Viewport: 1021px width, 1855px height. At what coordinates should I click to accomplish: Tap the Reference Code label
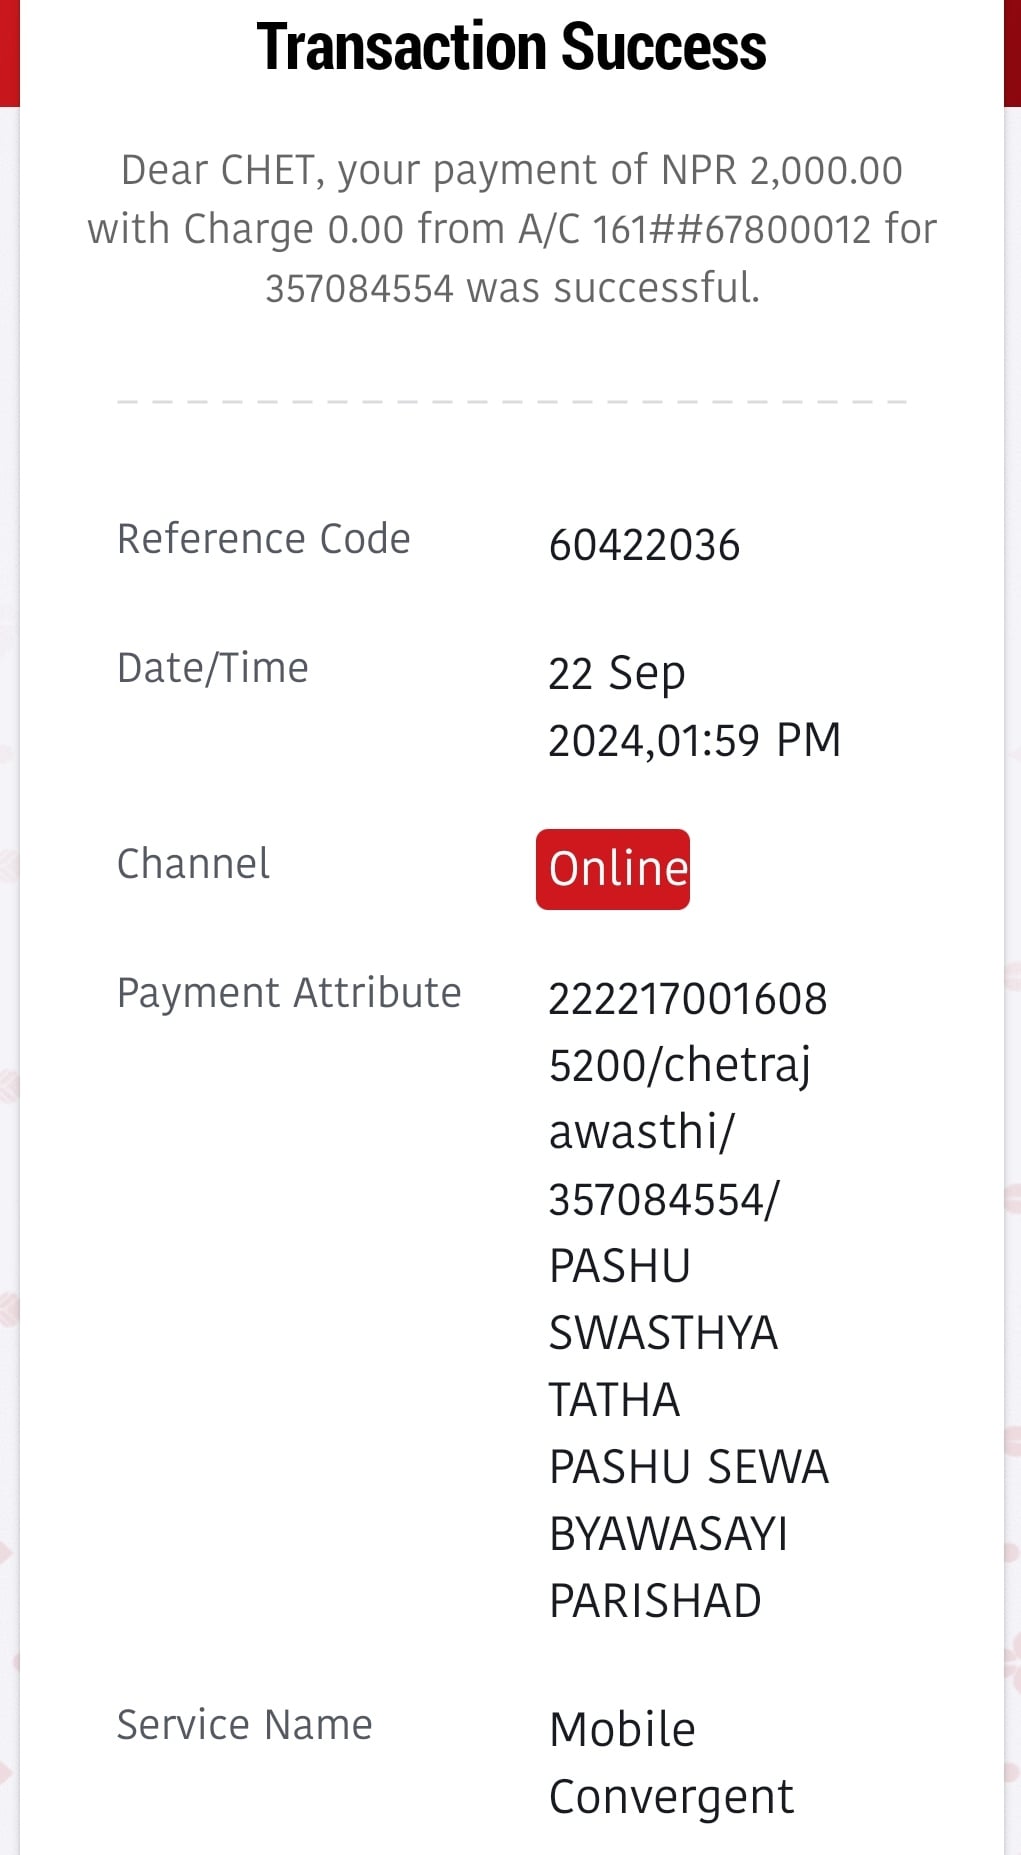264,539
